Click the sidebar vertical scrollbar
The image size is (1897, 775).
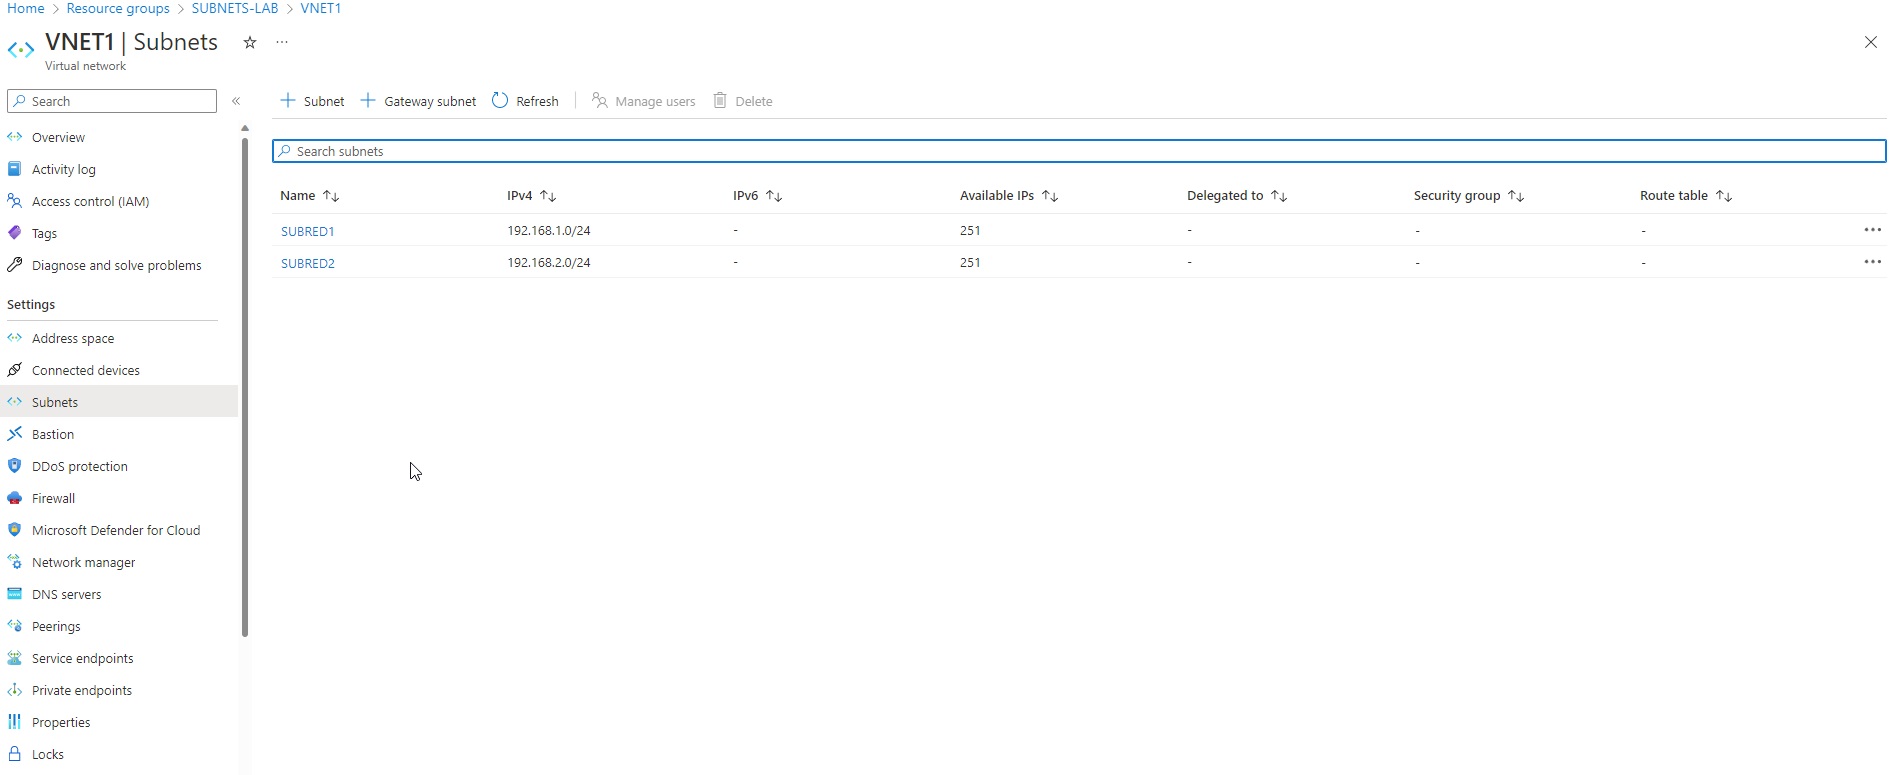[245, 387]
